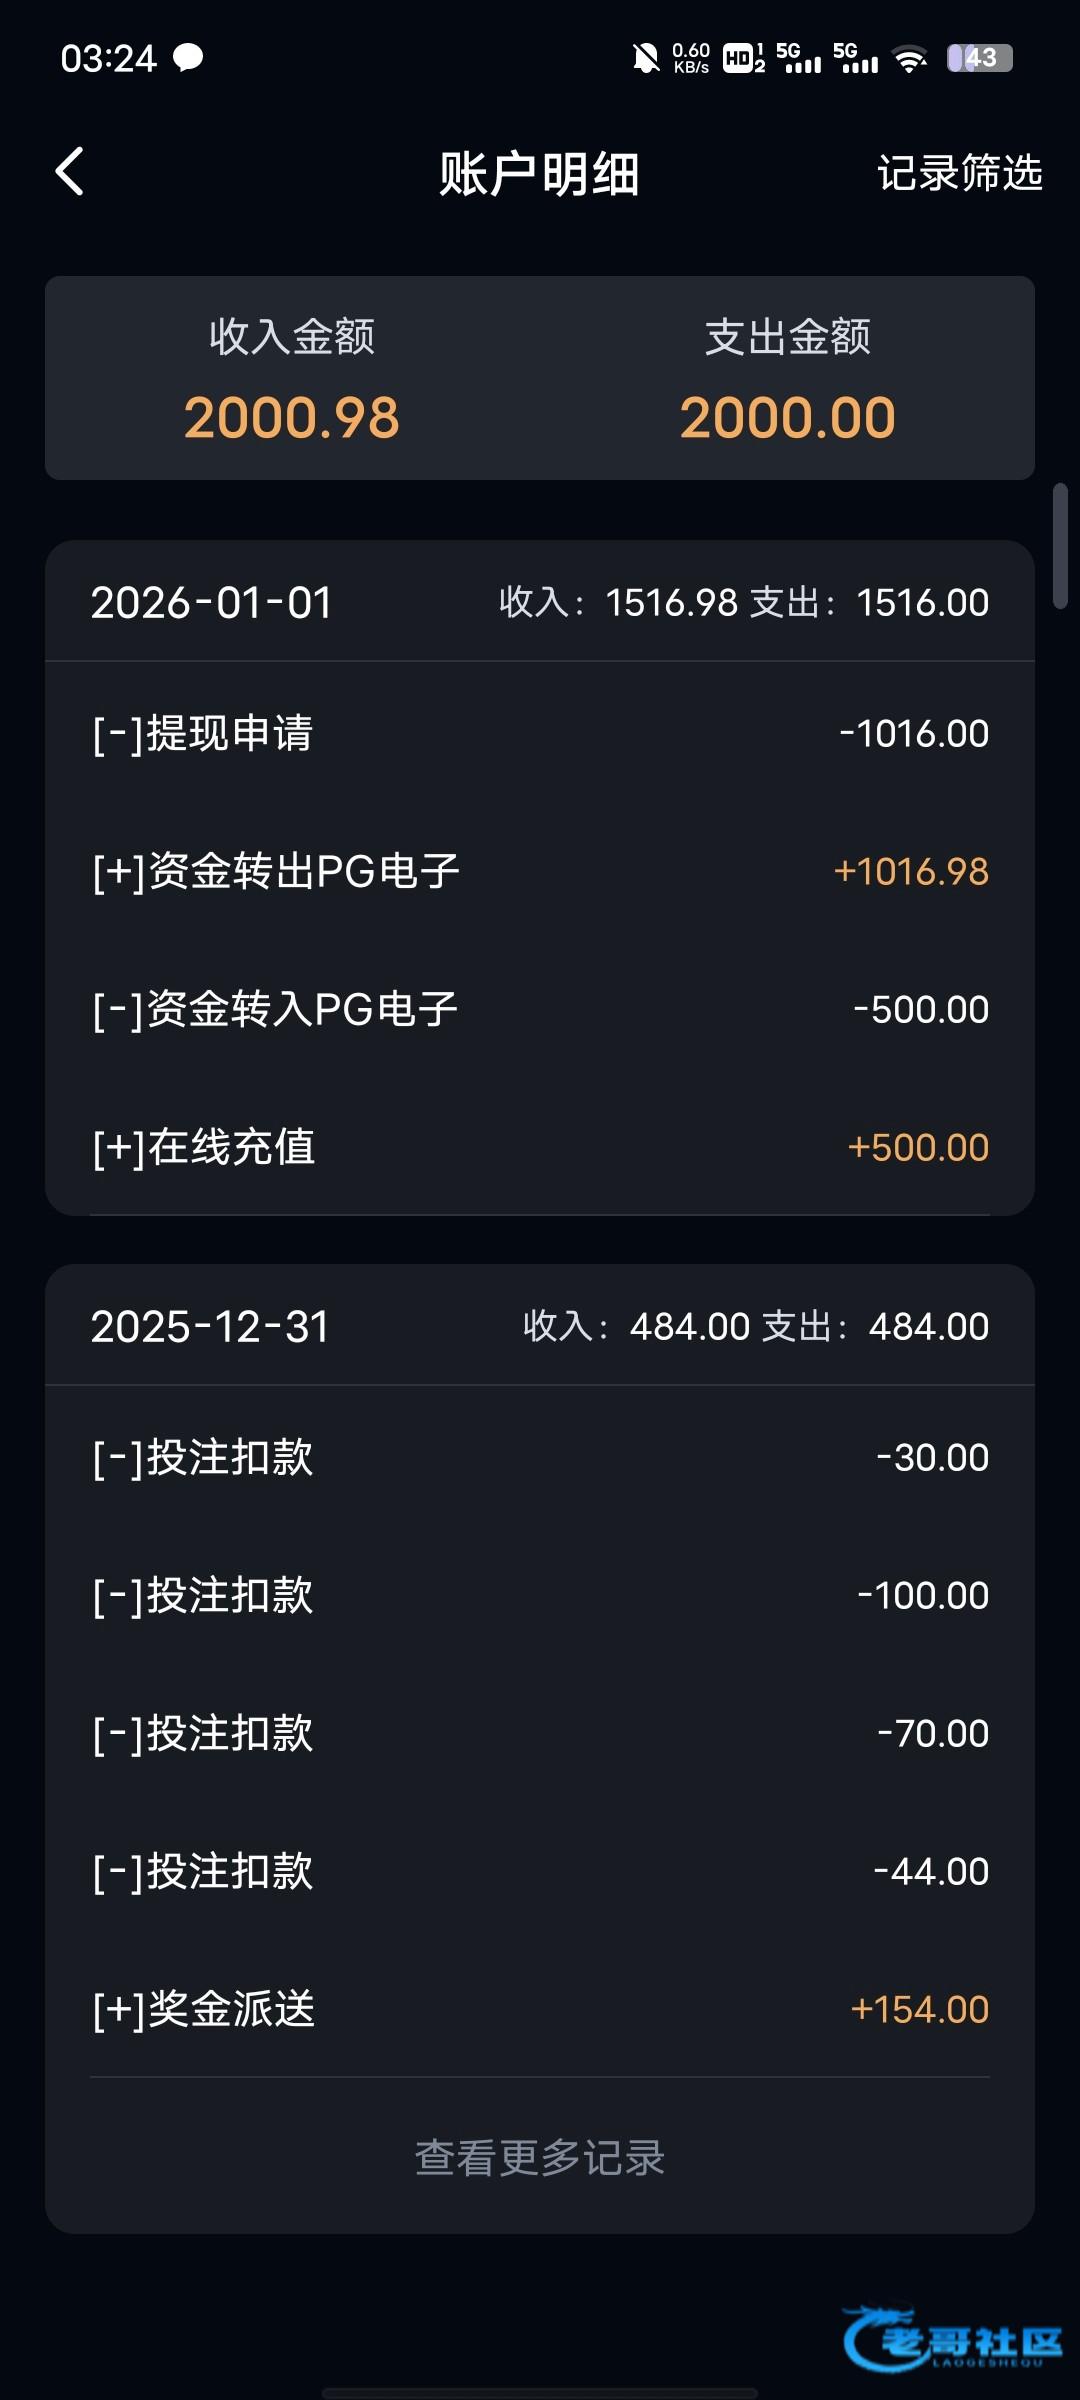
Task: Tap the chat bubble status icon
Action: click(x=188, y=58)
